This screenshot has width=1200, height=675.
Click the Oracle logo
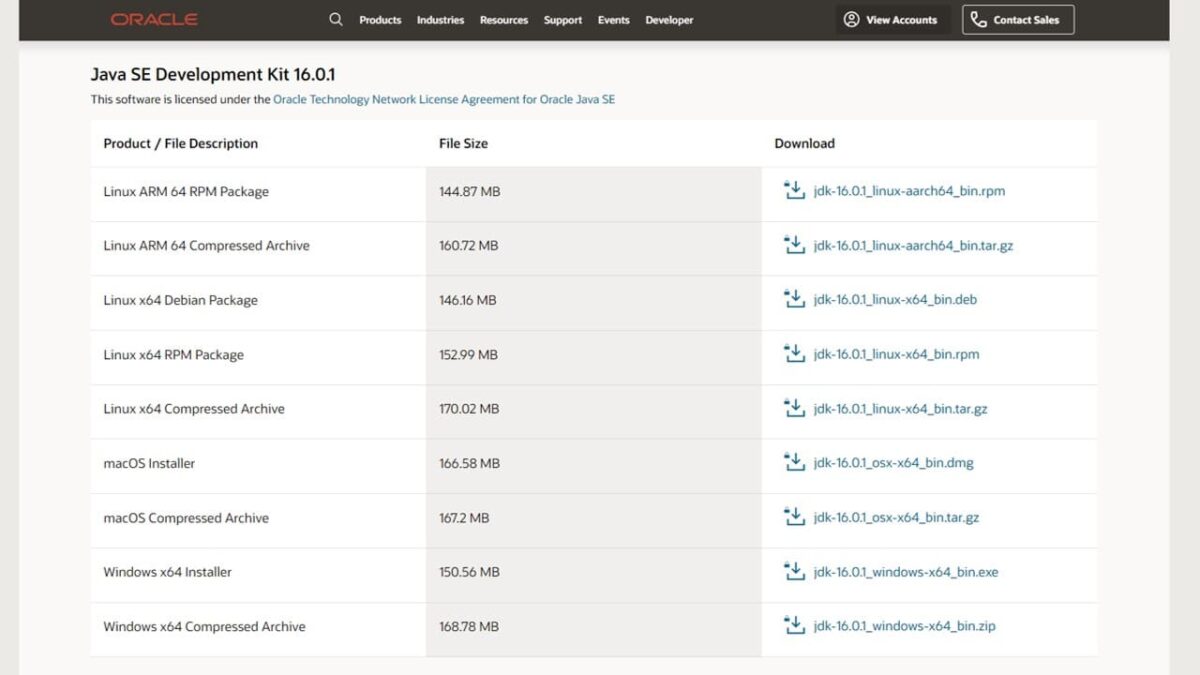tap(154, 20)
